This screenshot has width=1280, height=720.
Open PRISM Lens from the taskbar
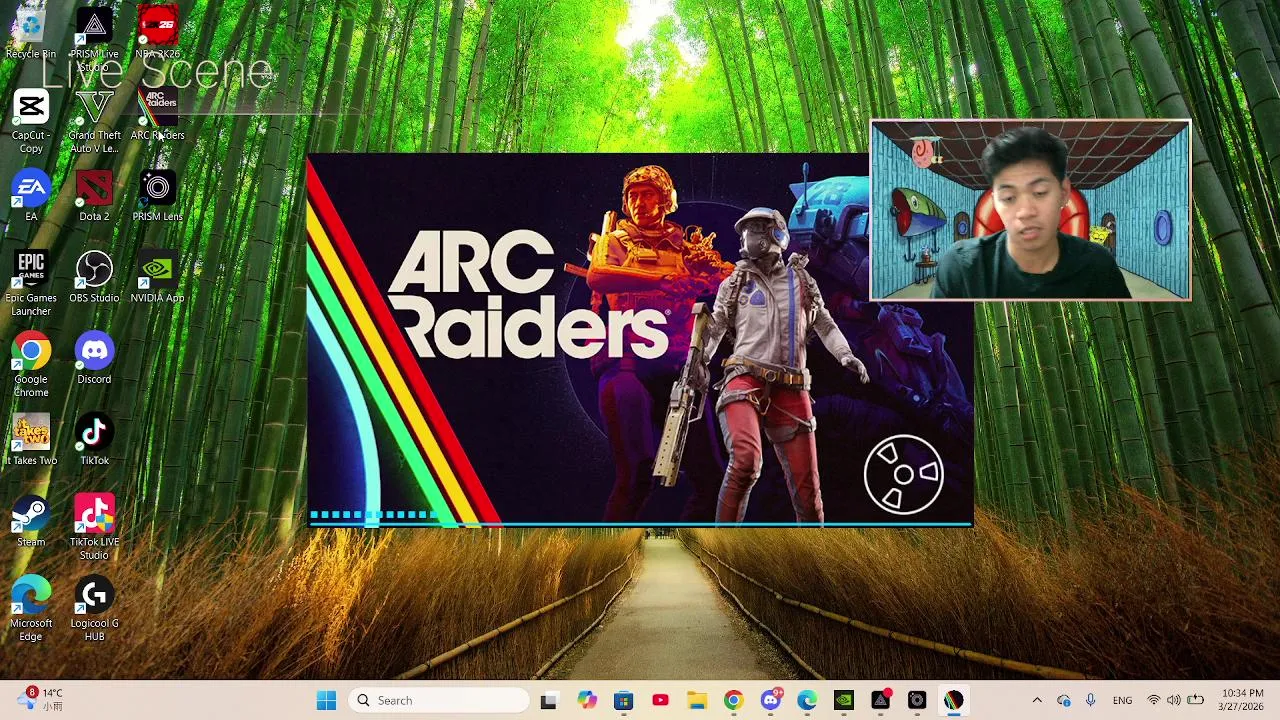[917, 700]
